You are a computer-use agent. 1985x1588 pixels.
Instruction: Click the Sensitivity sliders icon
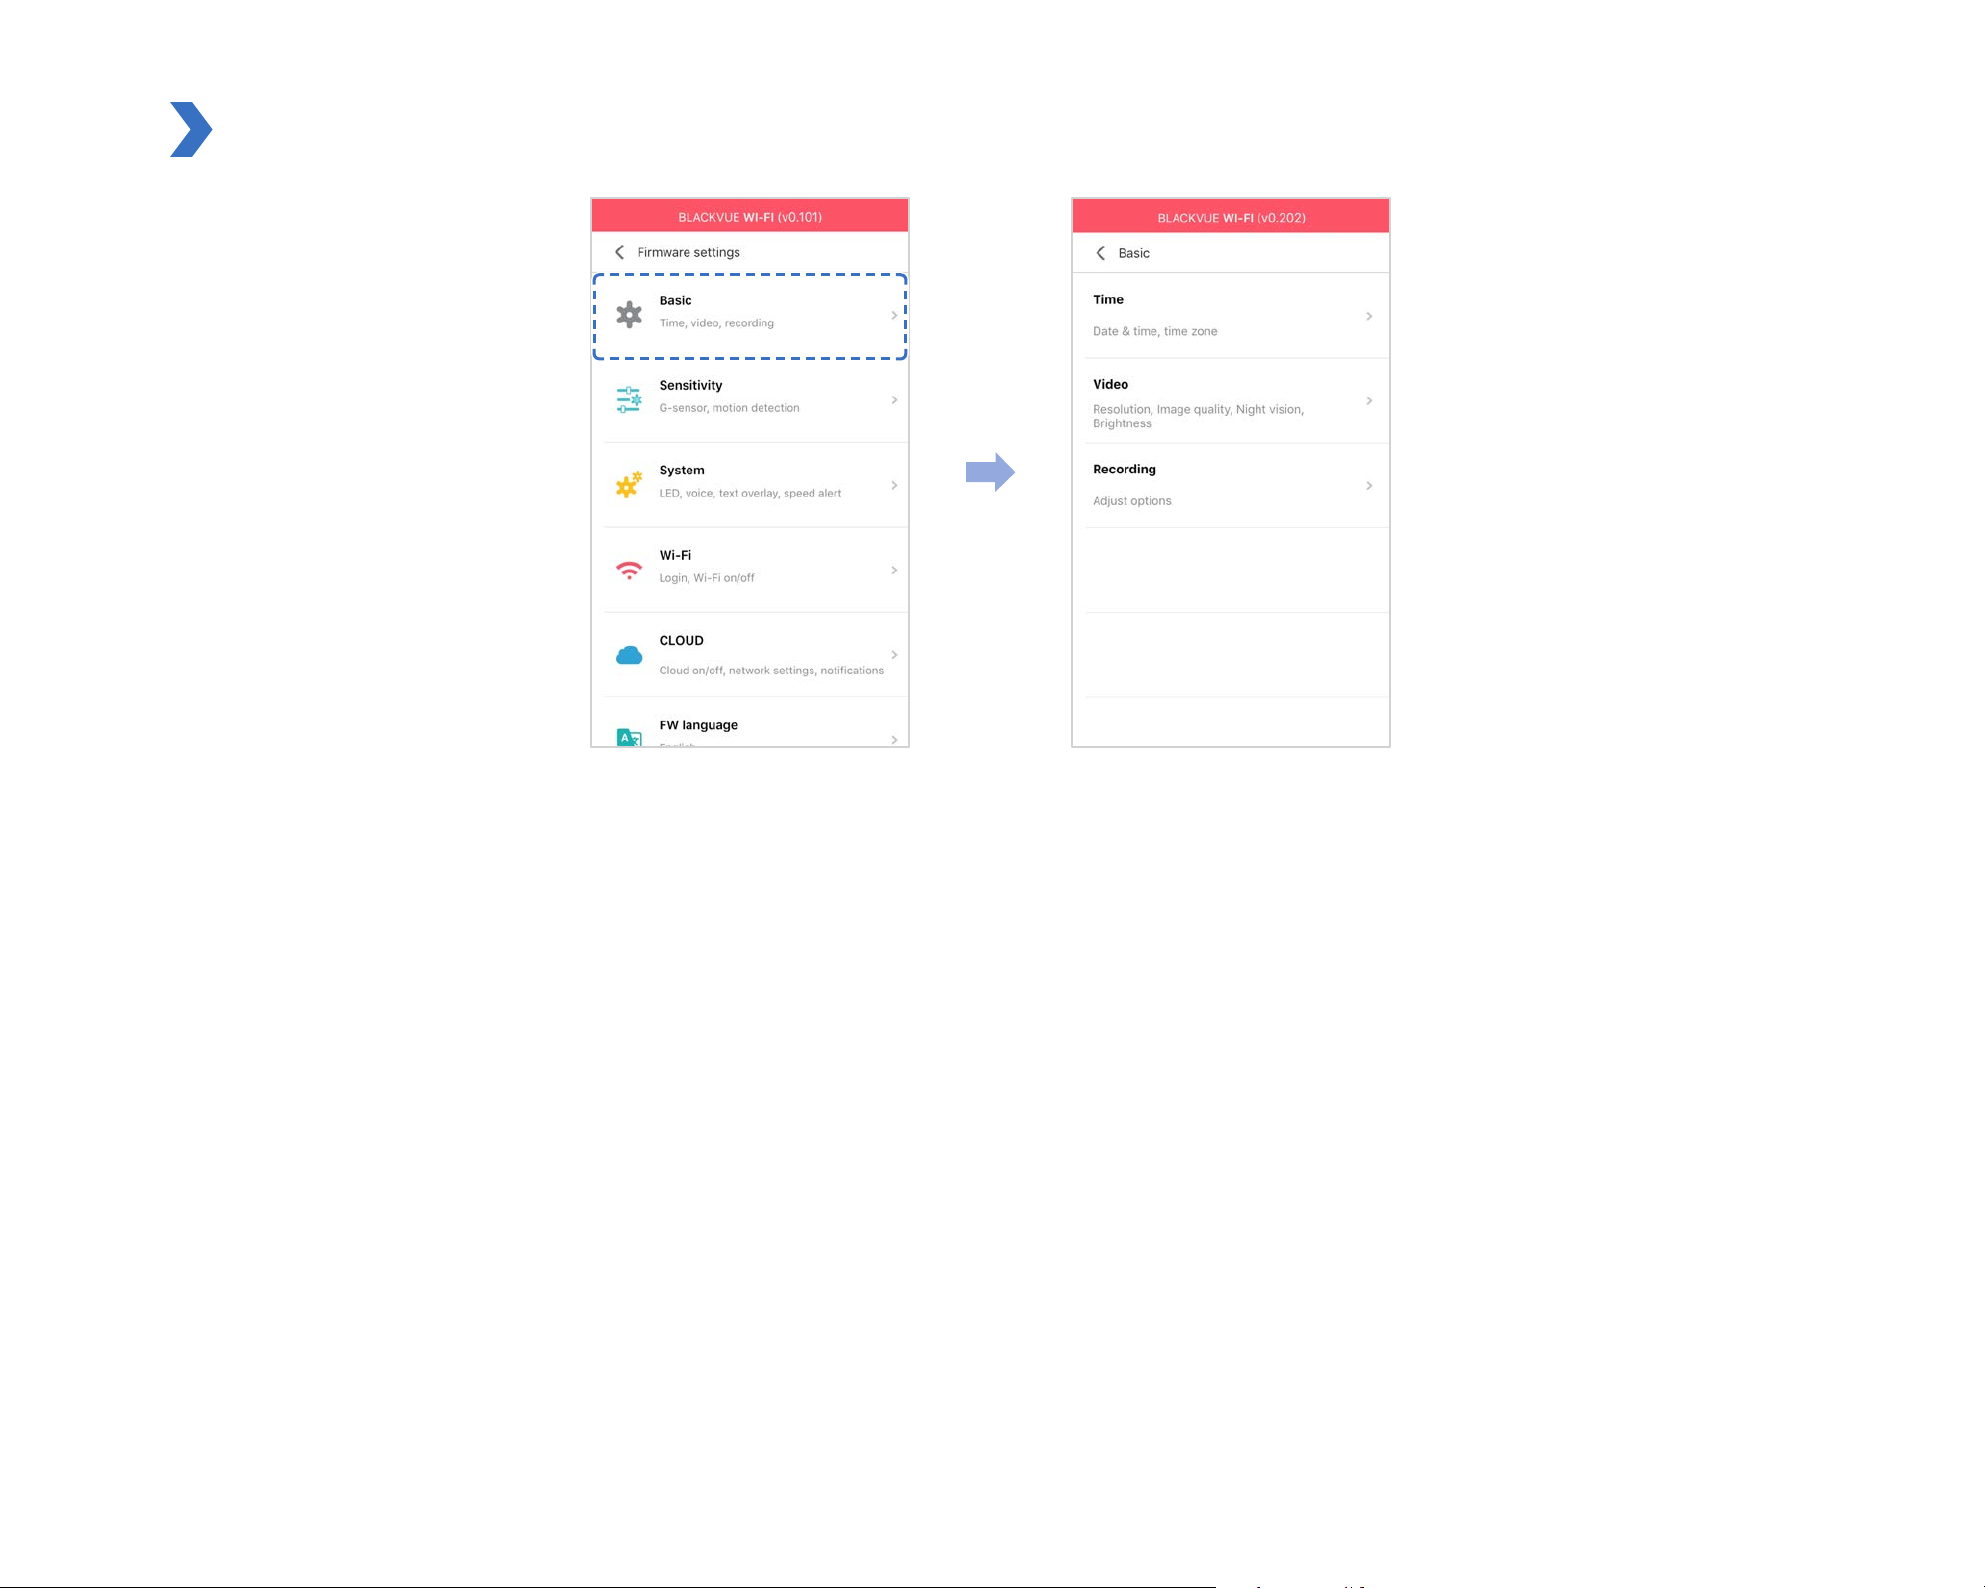629,400
